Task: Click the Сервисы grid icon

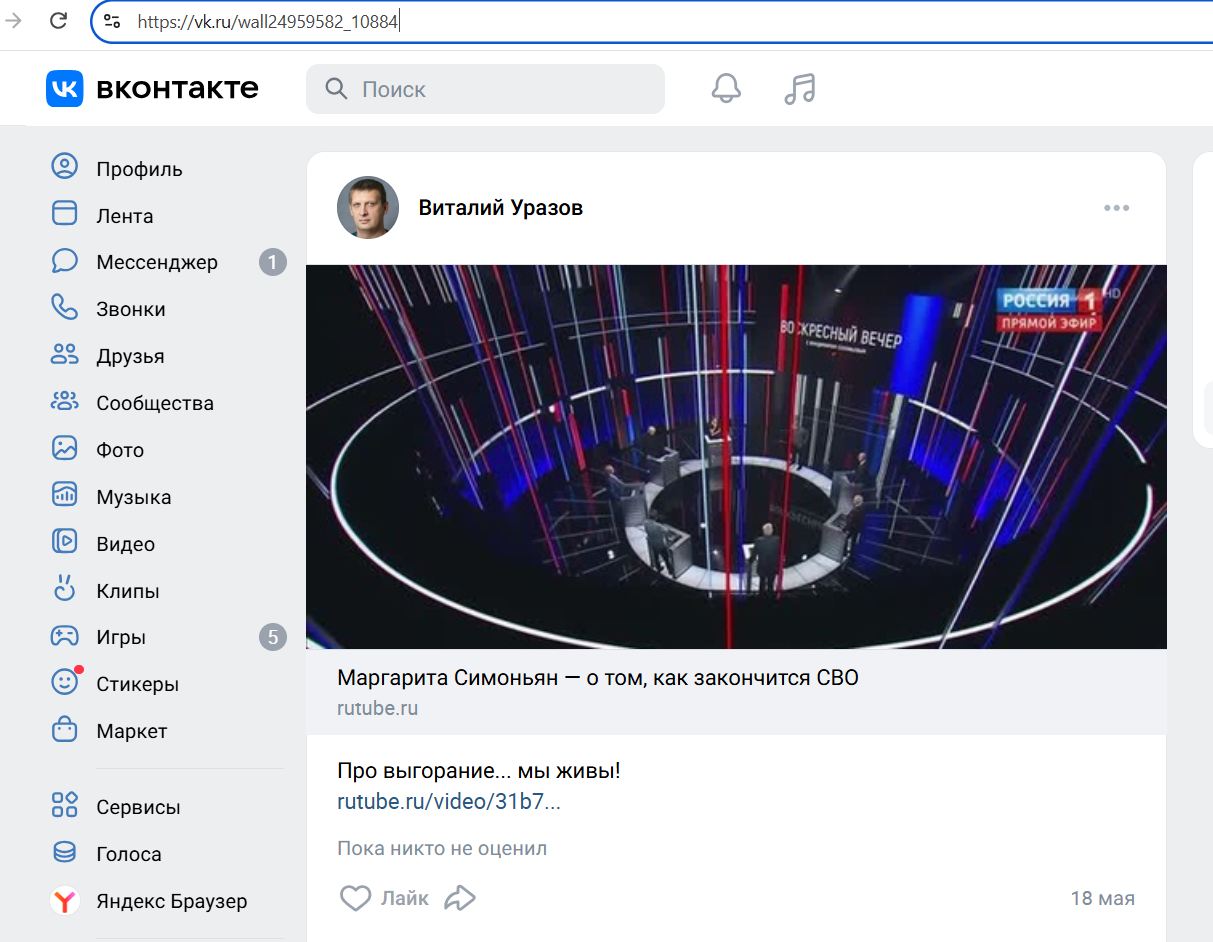Action: pos(64,806)
